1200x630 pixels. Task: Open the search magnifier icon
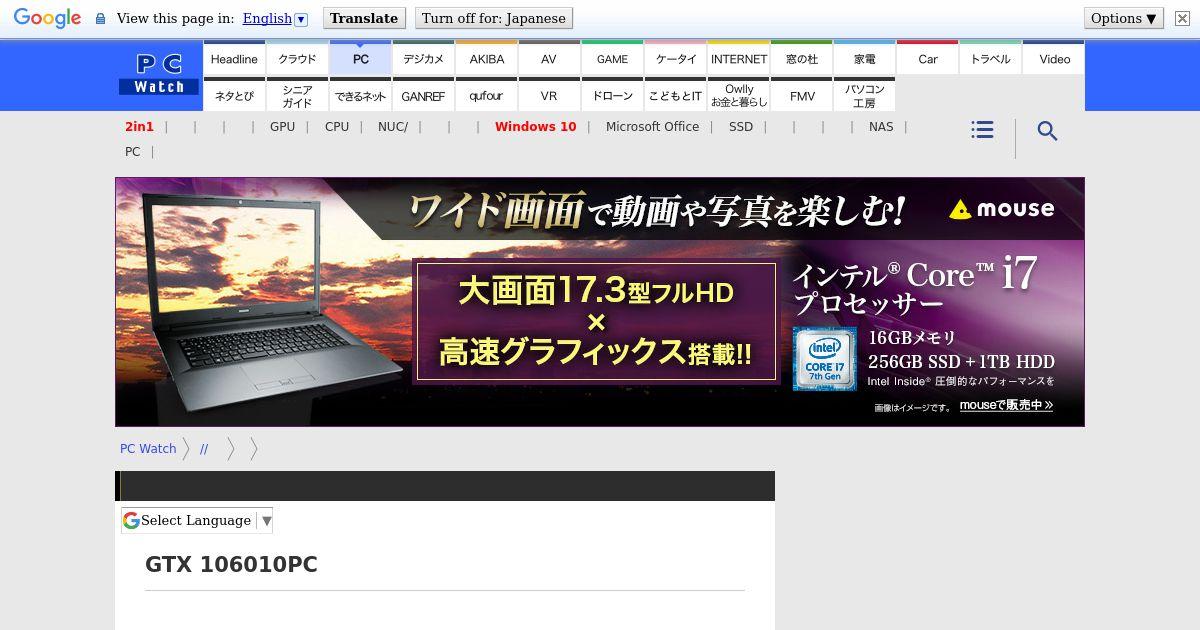(x=1047, y=131)
